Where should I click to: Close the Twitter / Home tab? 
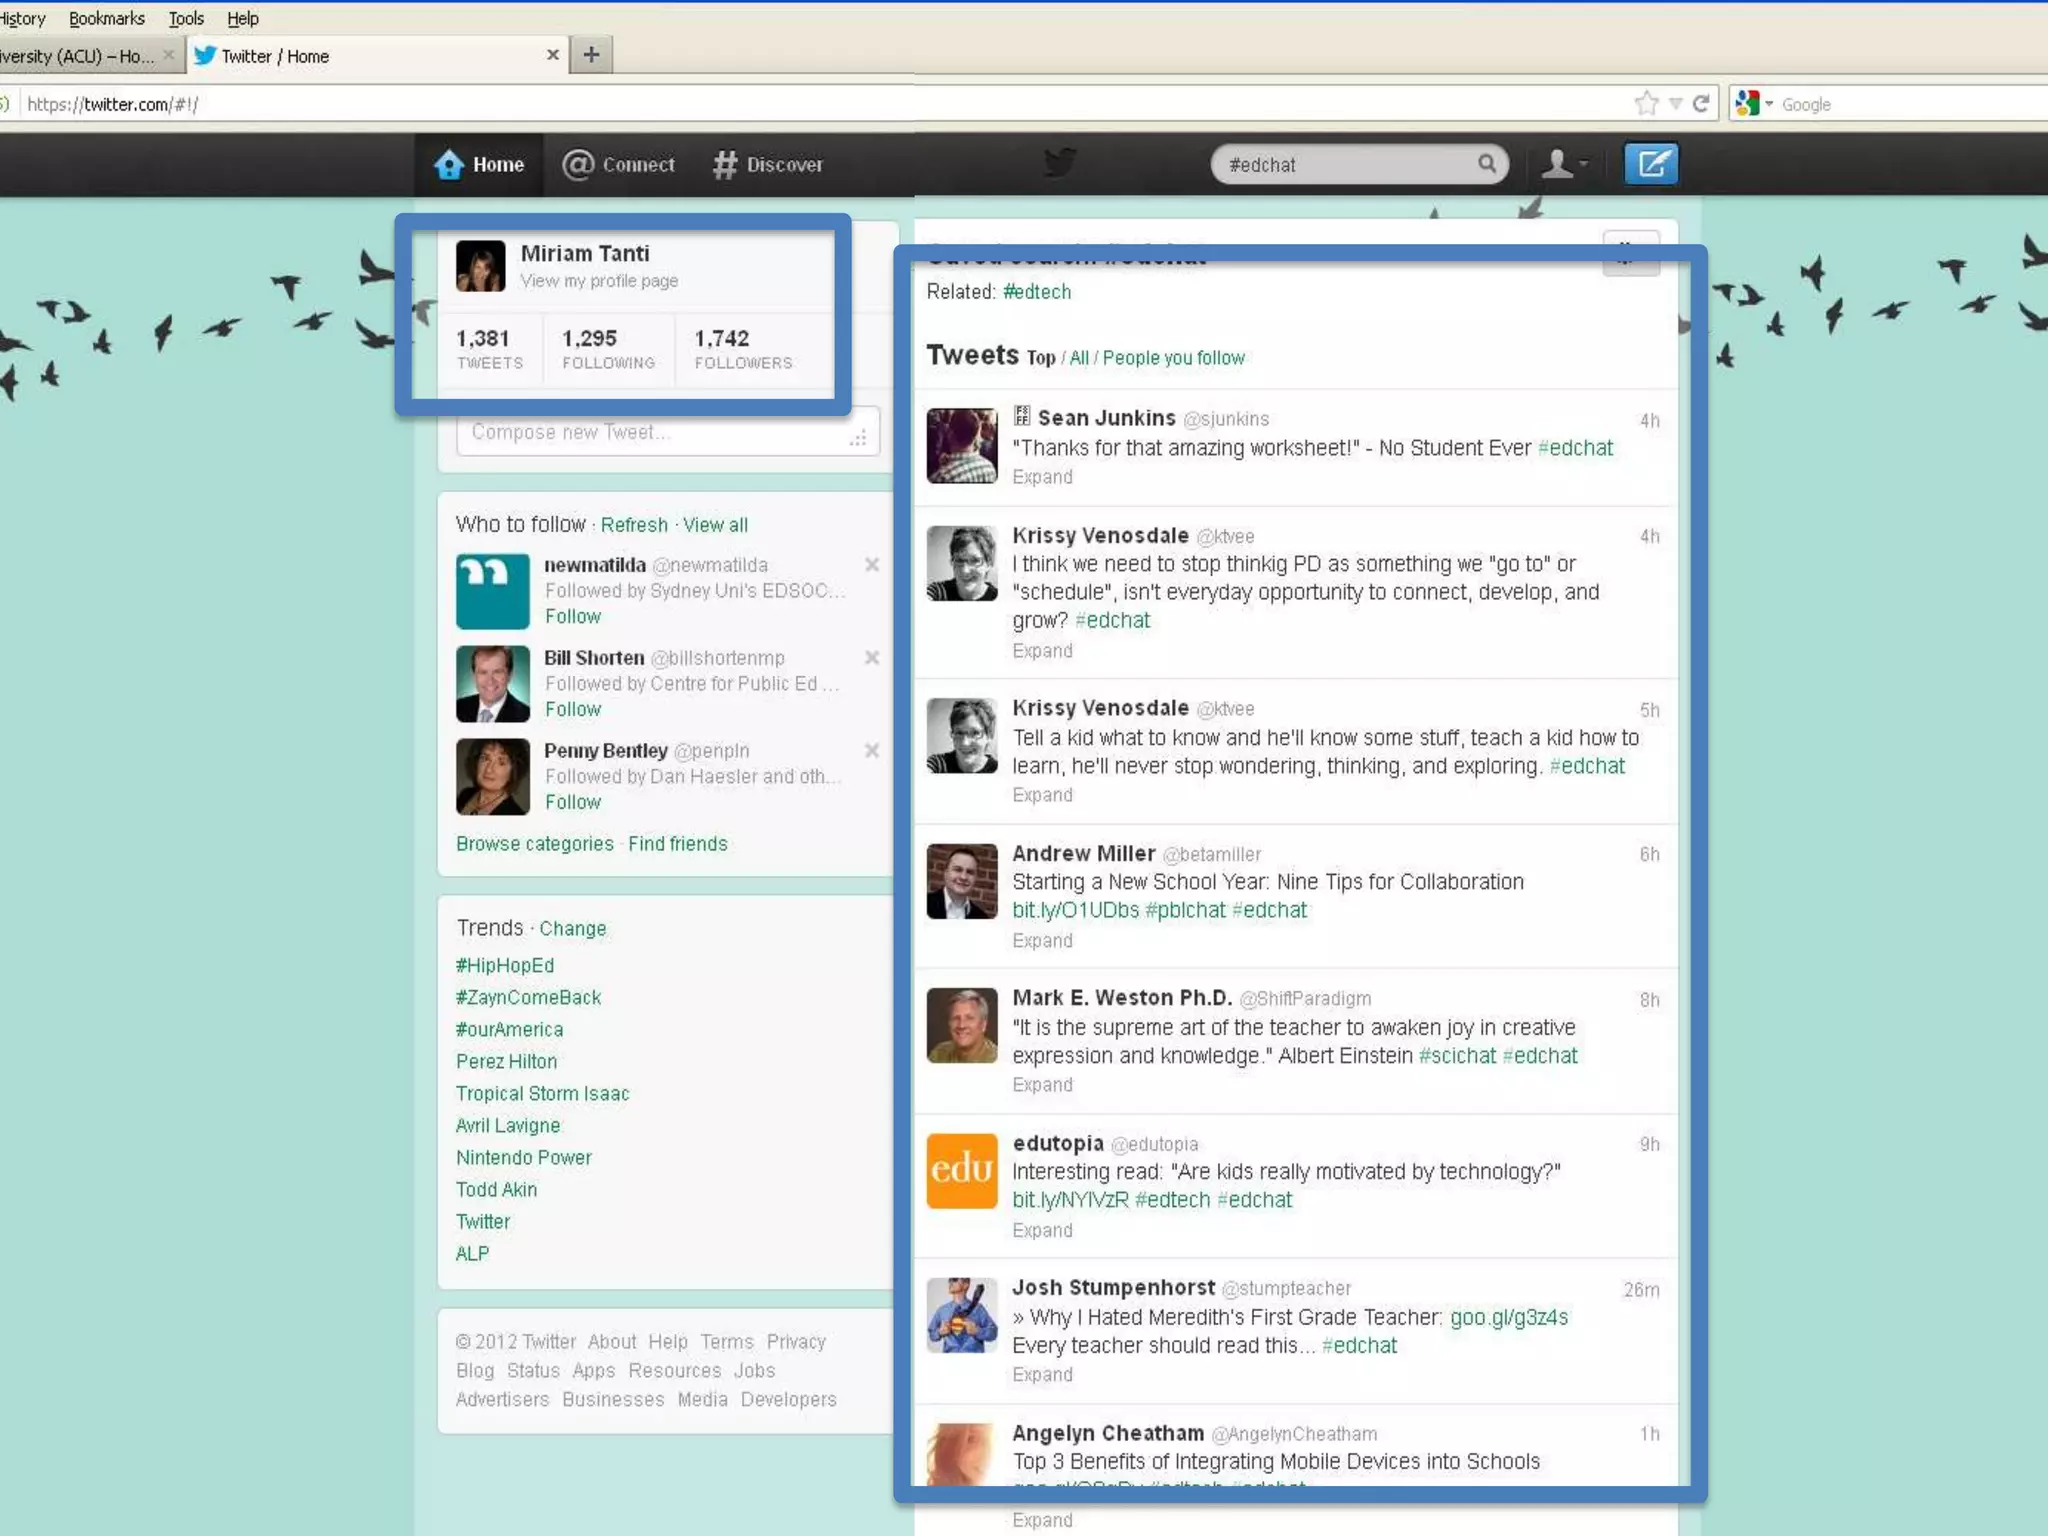click(552, 55)
